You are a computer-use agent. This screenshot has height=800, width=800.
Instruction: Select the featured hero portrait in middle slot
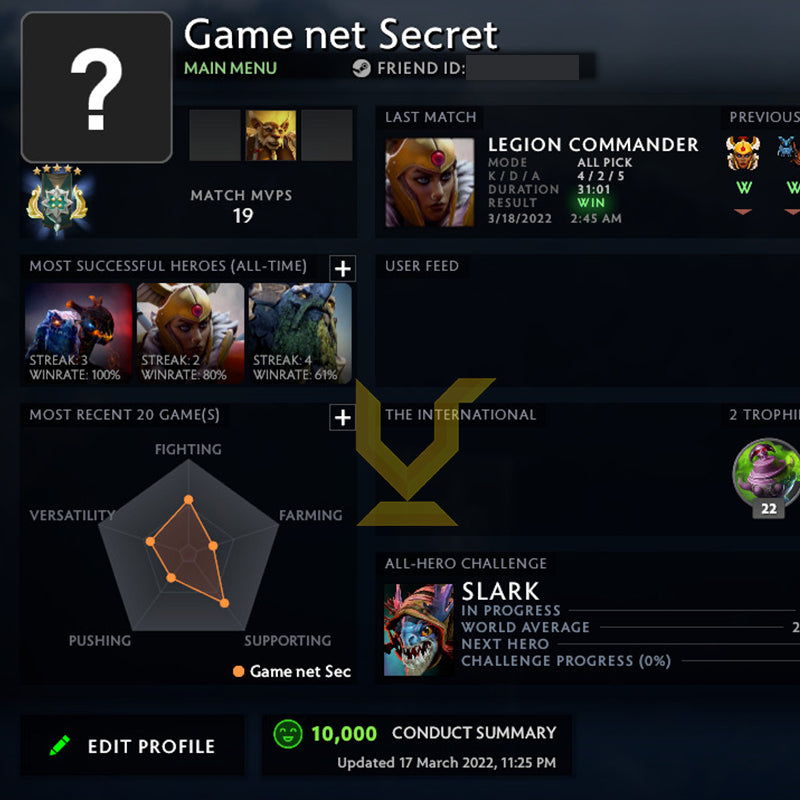[x=270, y=135]
